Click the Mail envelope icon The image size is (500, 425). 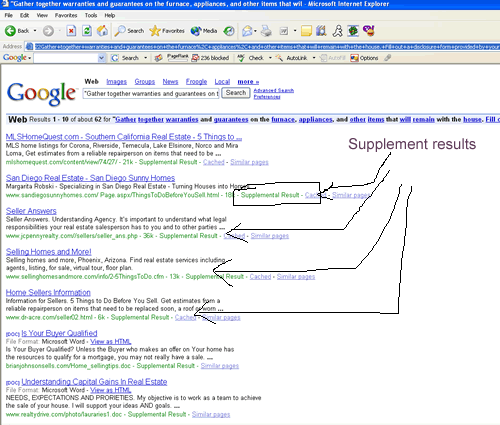click(x=247, y=31)
